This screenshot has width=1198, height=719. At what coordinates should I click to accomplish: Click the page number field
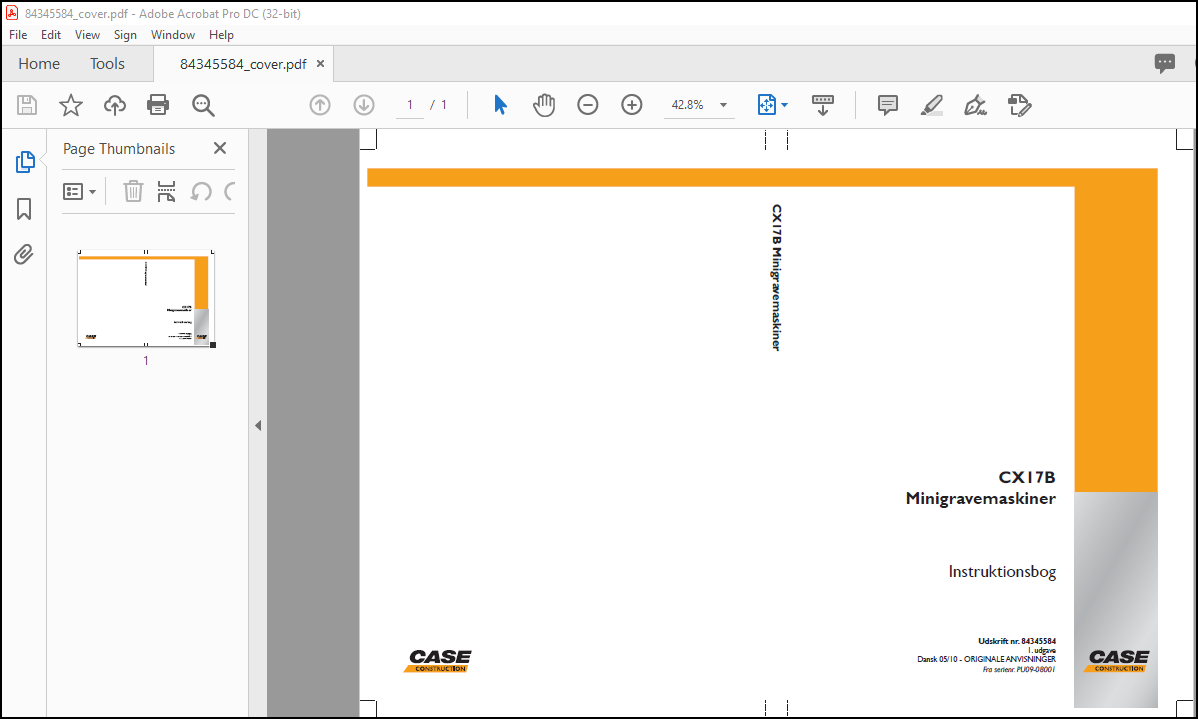[x=410, y=105]
